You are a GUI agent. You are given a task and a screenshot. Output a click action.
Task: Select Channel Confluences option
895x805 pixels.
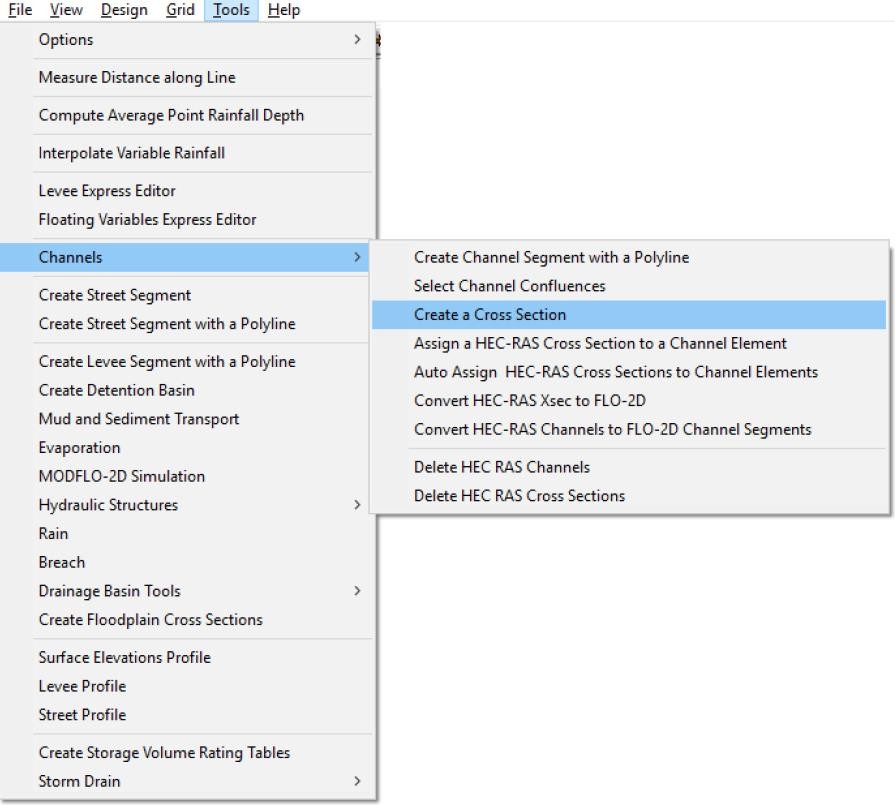(x=509, y=286)
